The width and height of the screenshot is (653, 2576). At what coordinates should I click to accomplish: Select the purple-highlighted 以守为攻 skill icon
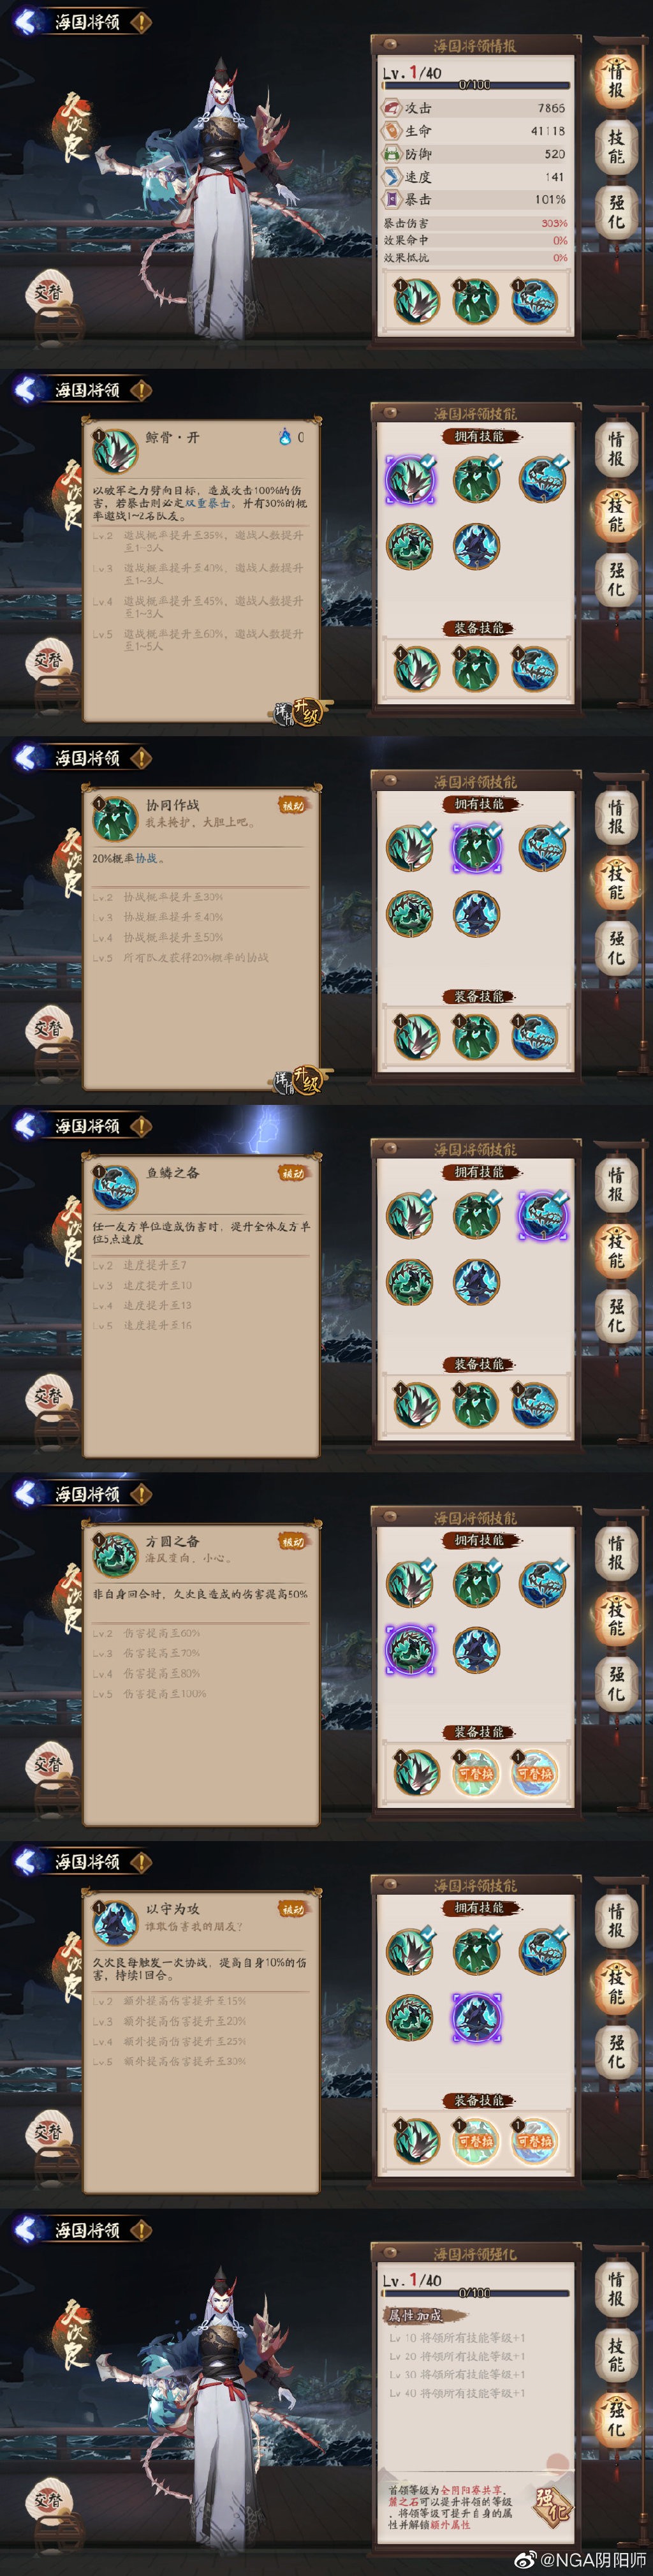pos(476,2017)
